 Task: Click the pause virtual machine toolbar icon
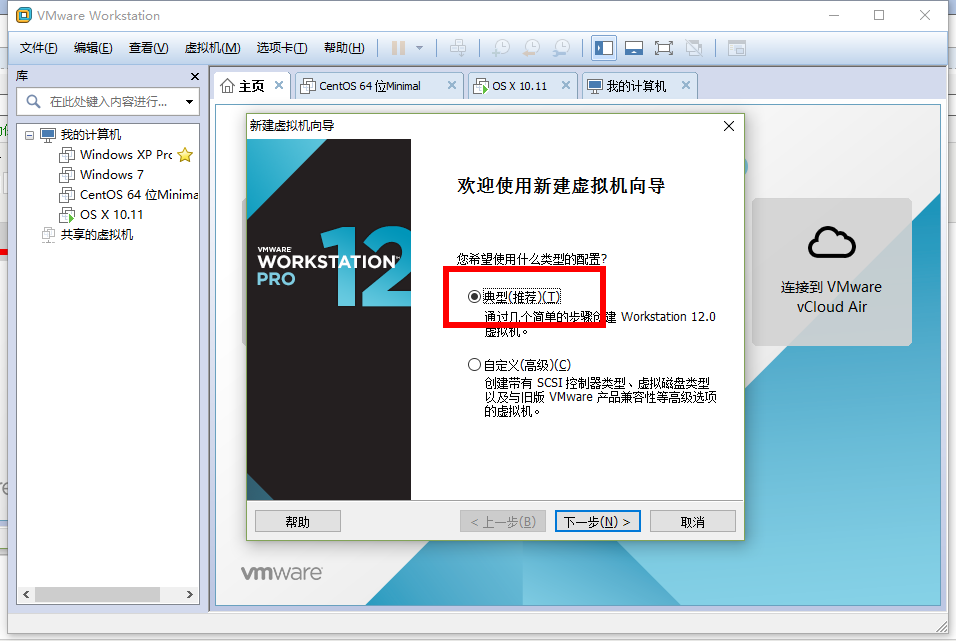398,48
